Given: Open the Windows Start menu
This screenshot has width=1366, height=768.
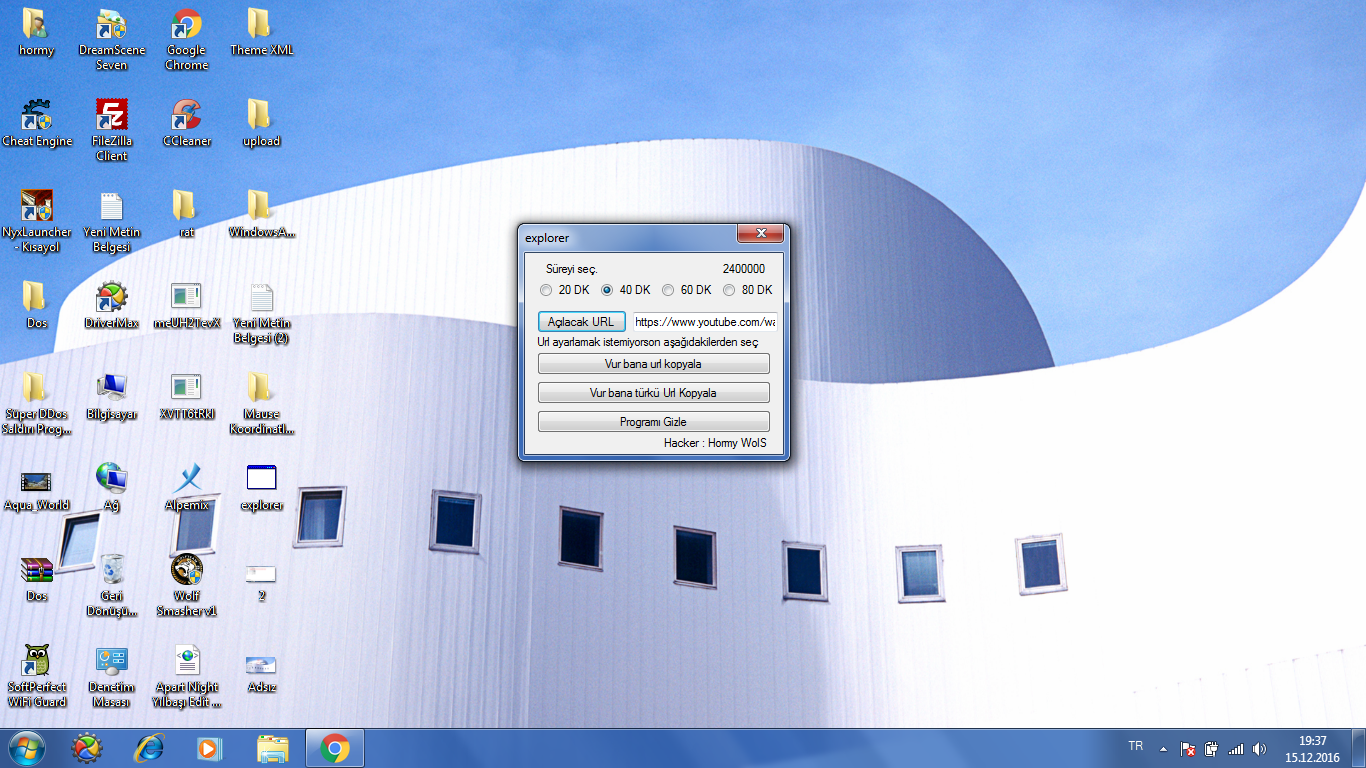Looking at the screenshot, I should point(26,748).
